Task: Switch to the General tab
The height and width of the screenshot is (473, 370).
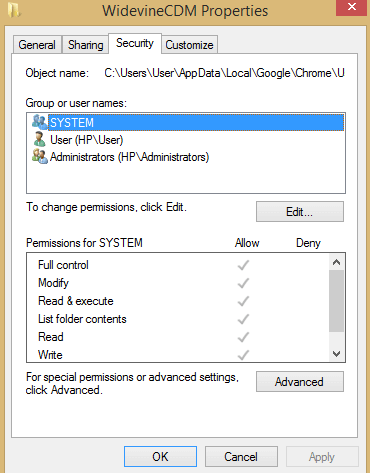Action: tap(37, 45)
